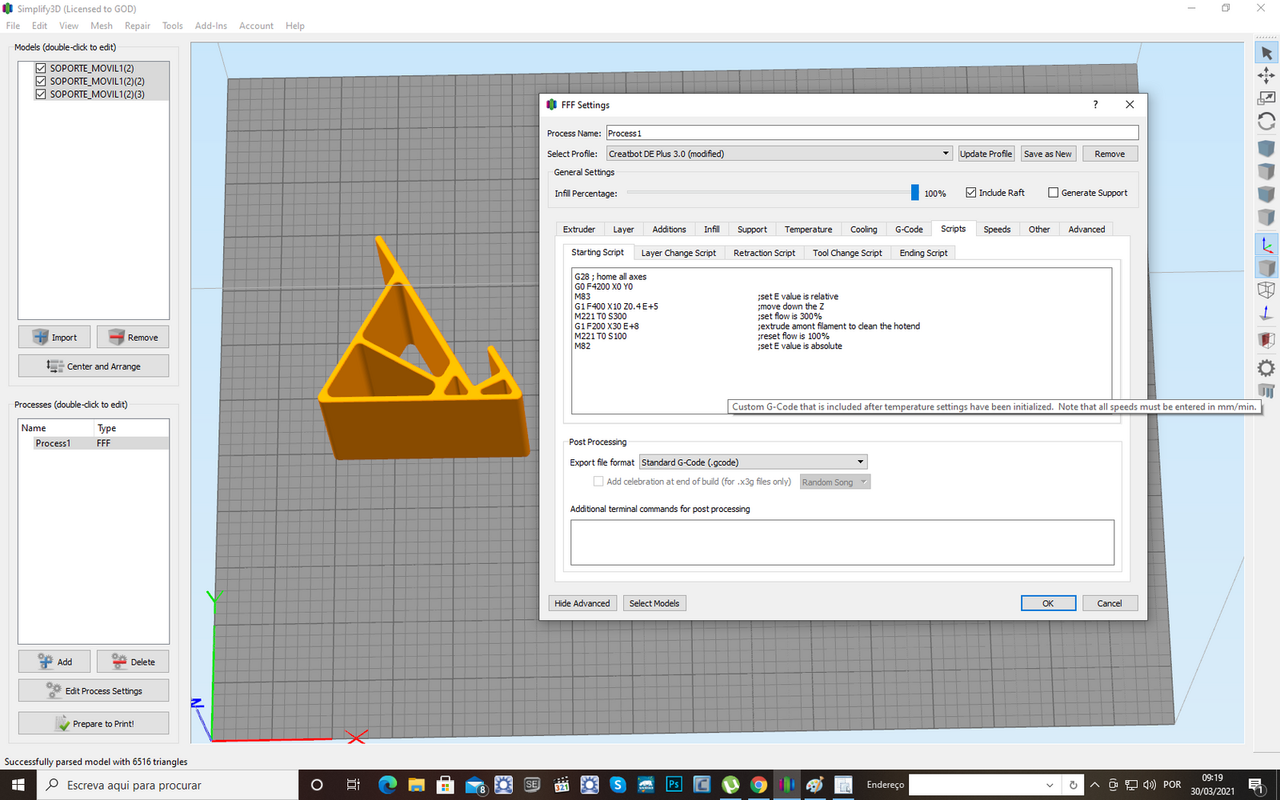Click the Prepare to Print! button
Image resolution: width=1280 pixels, height=800 pixels.
93,723
